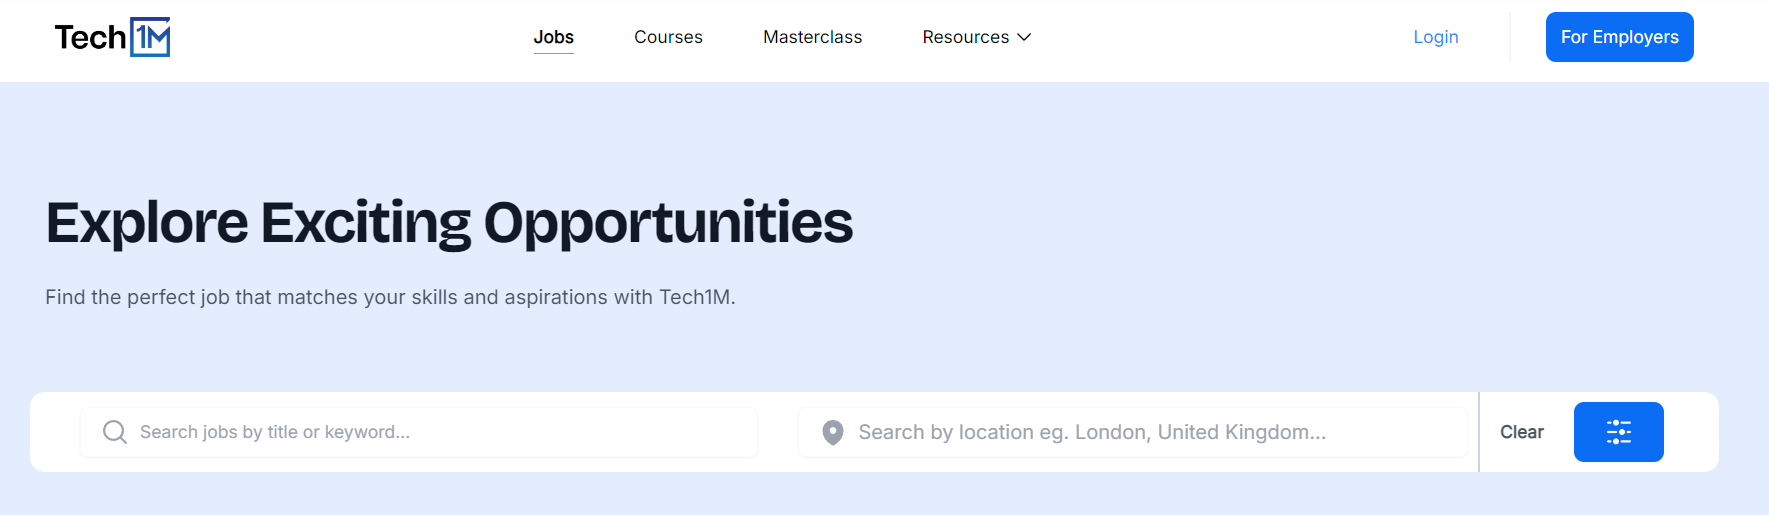Image resolution: width=1769 pixels, height=515 pixels.
Task: Switch to the Jobs tab
Action: point(553,37)
